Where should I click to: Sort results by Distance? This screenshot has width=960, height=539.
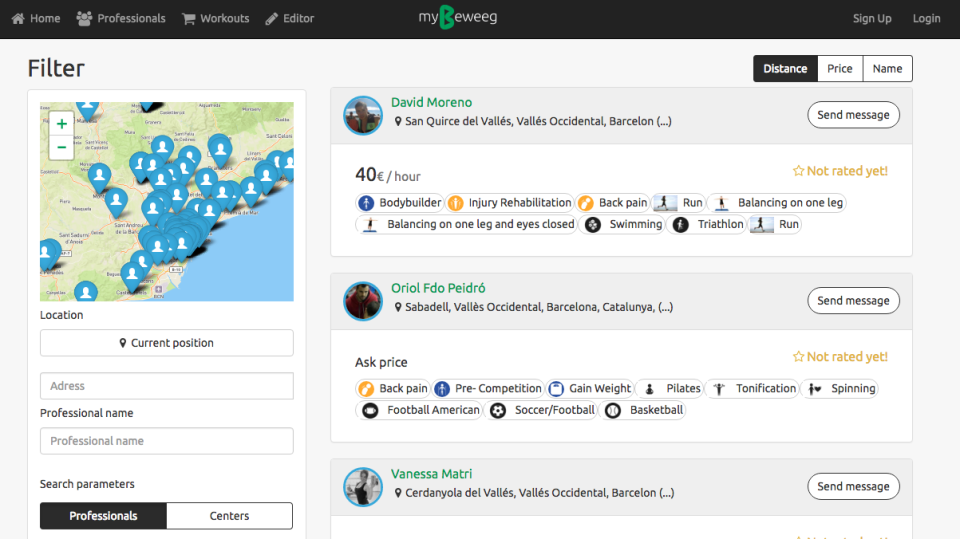[x=785, y=69]
